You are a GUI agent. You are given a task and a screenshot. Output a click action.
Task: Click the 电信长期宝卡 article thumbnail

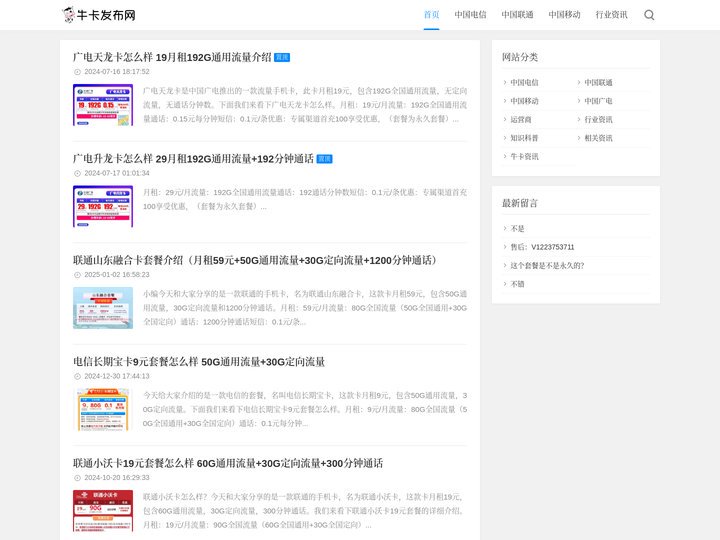click(103, 409)
